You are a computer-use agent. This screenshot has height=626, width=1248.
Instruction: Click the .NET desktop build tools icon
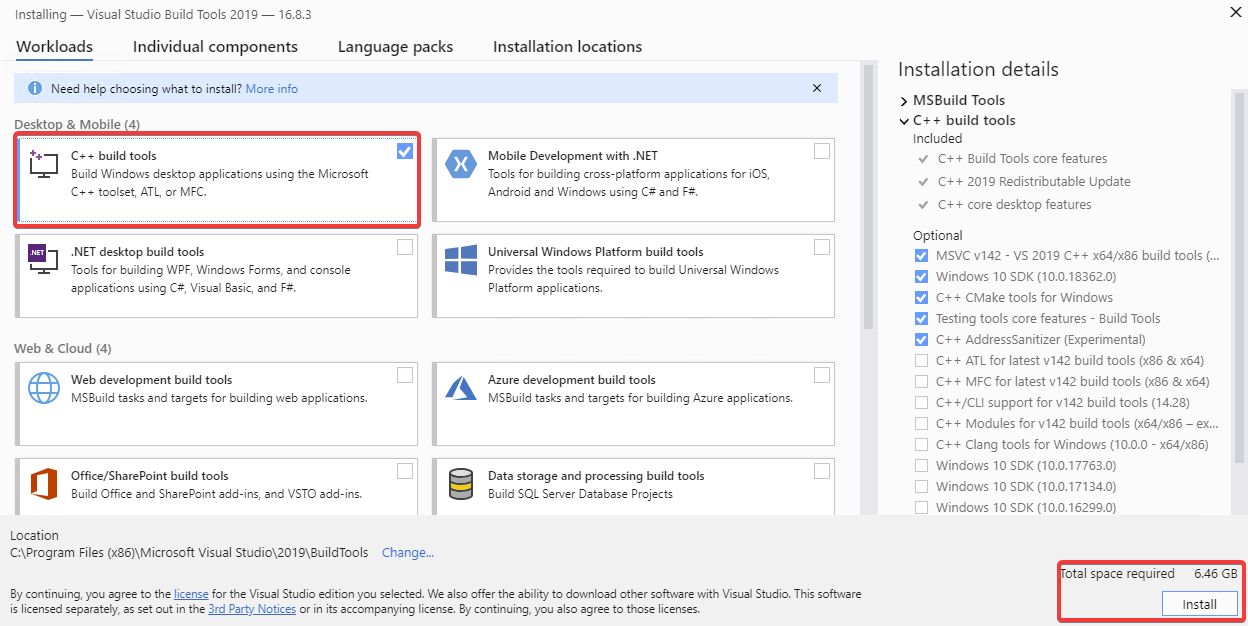click(x=43, y=260)
